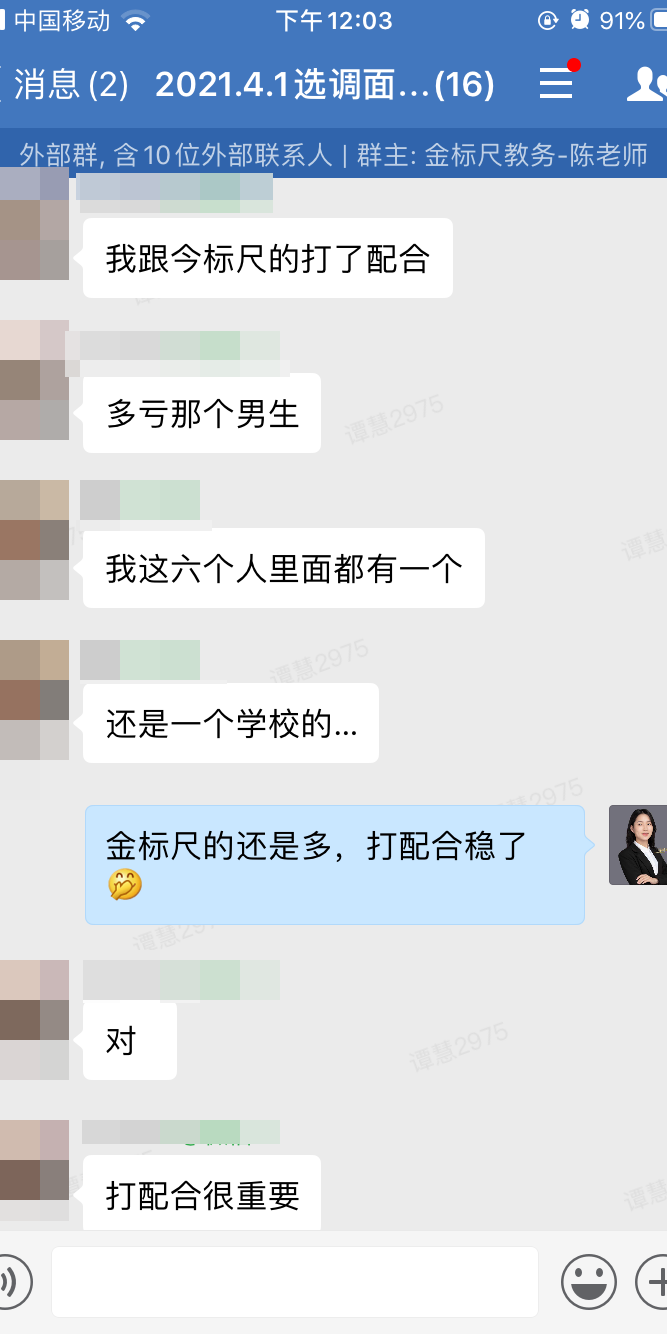Select message 还是一个学校的...

coord(231,723)
